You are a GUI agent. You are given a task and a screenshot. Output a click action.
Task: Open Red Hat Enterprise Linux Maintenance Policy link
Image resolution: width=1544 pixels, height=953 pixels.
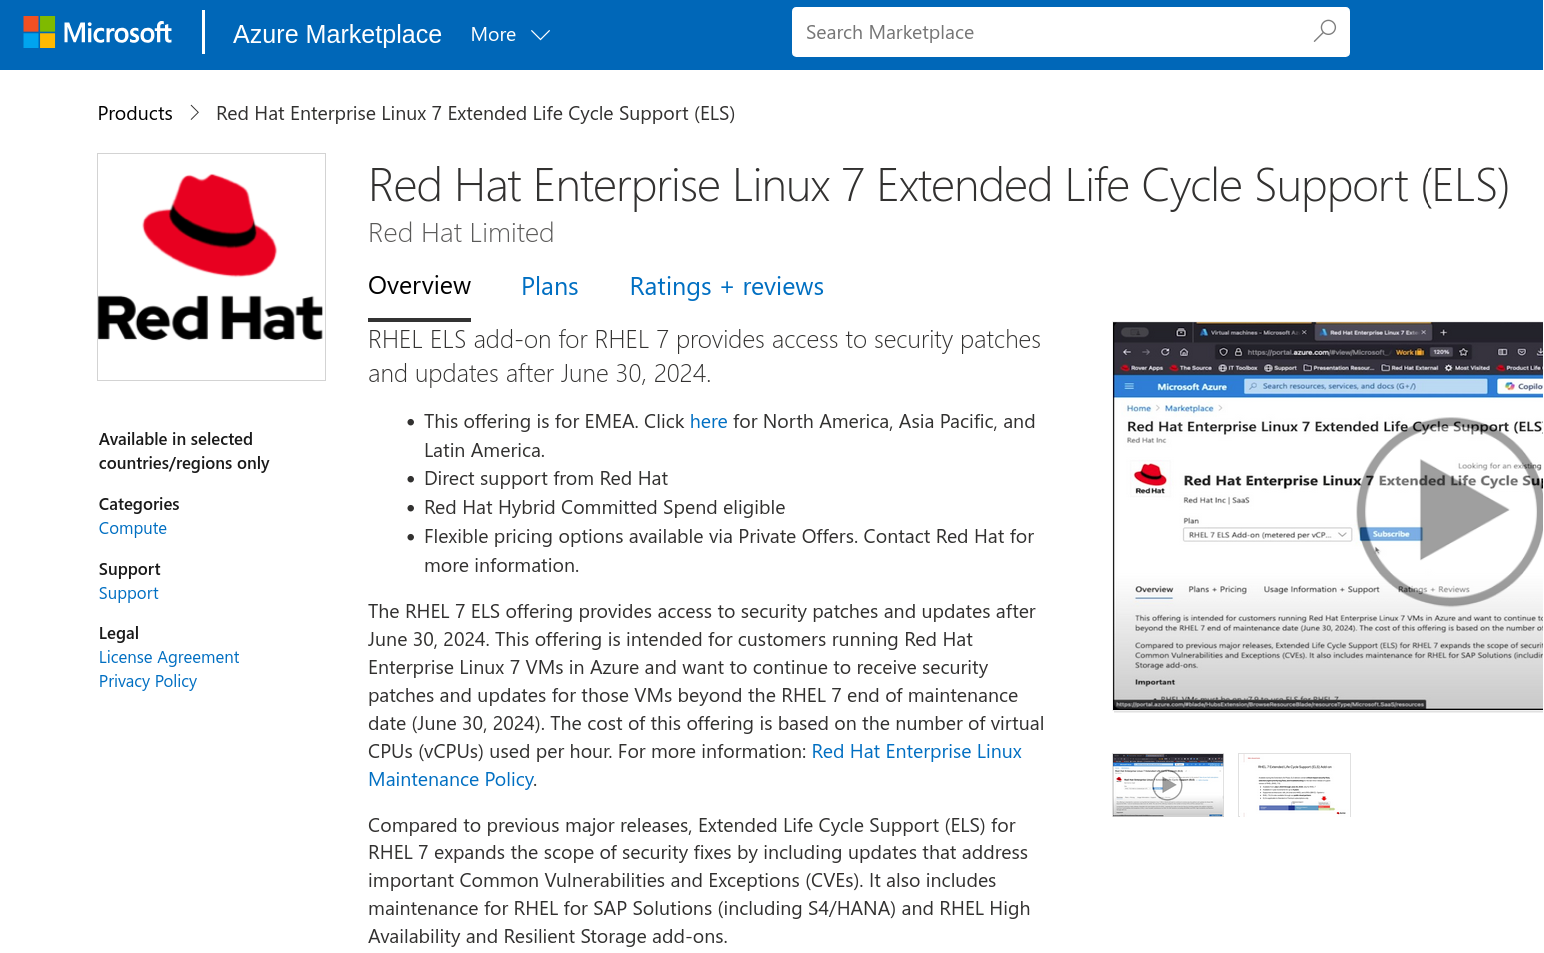(x=695, y=765)
